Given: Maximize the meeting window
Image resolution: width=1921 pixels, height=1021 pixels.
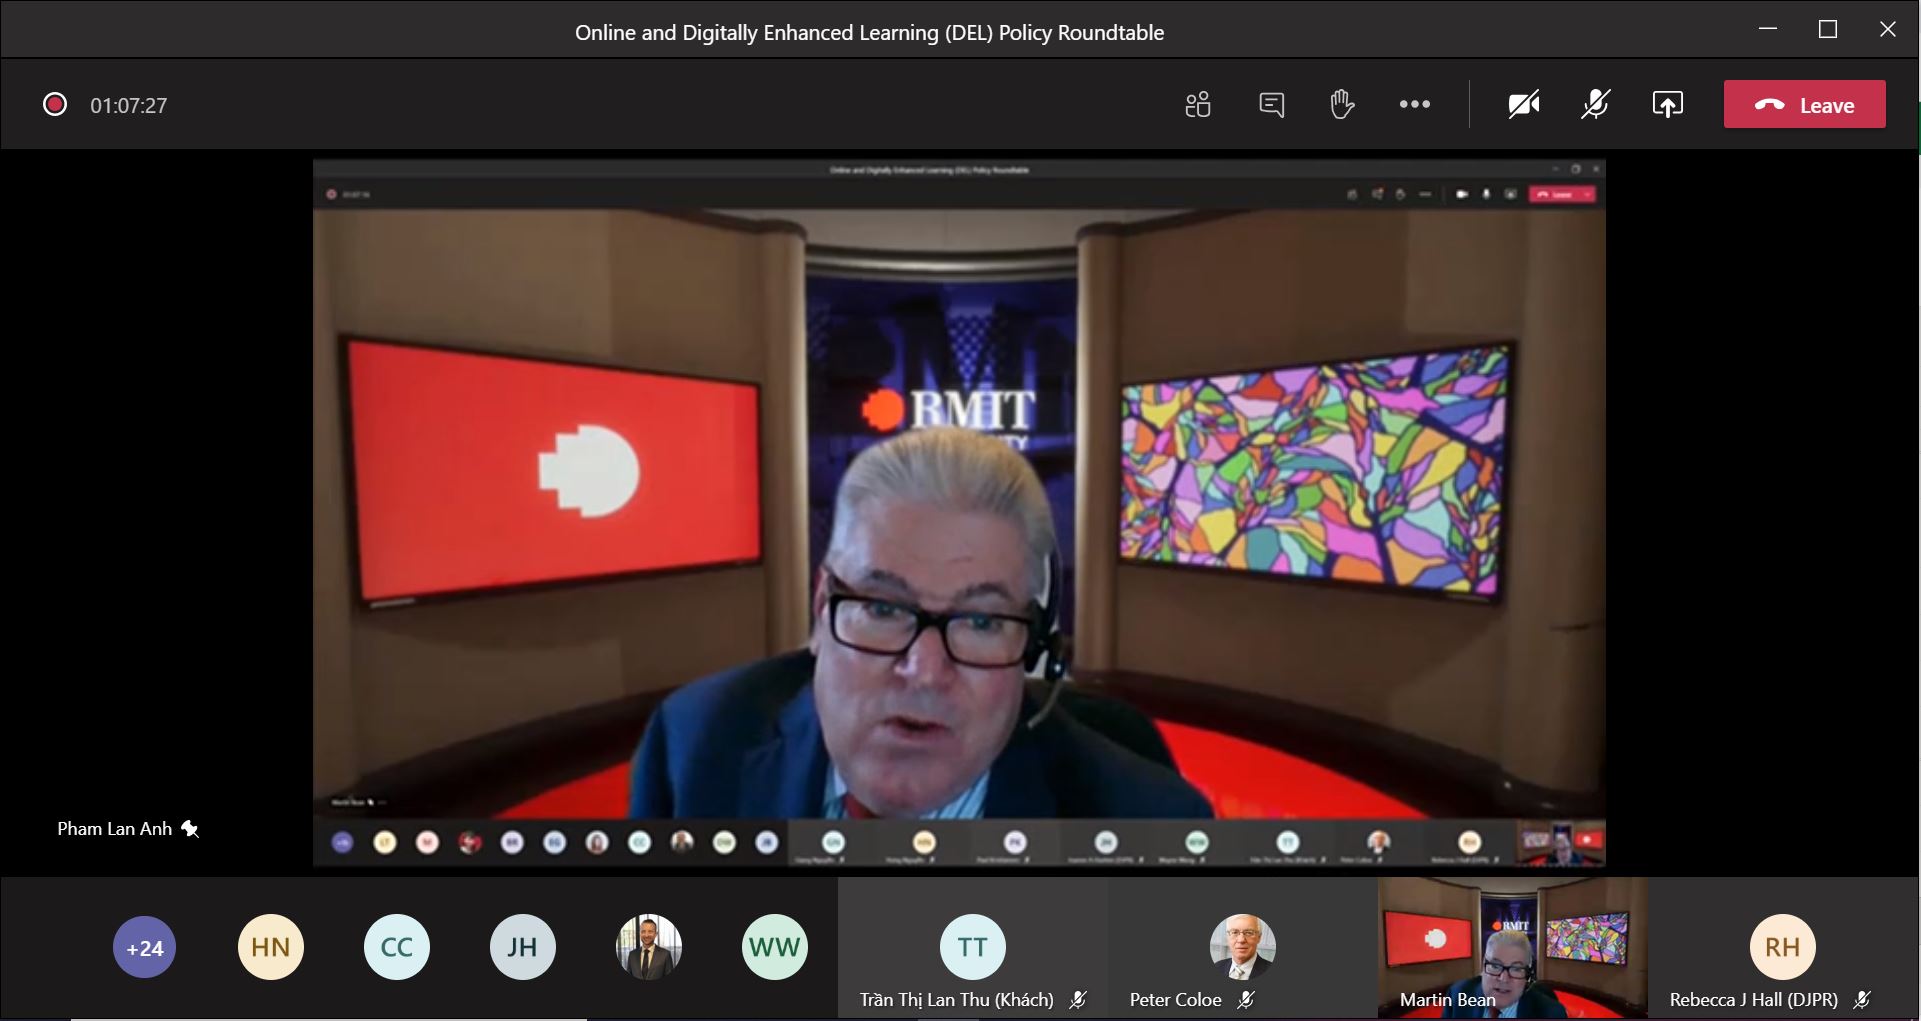Looking at the screenshot, I should pos(1827,30).
